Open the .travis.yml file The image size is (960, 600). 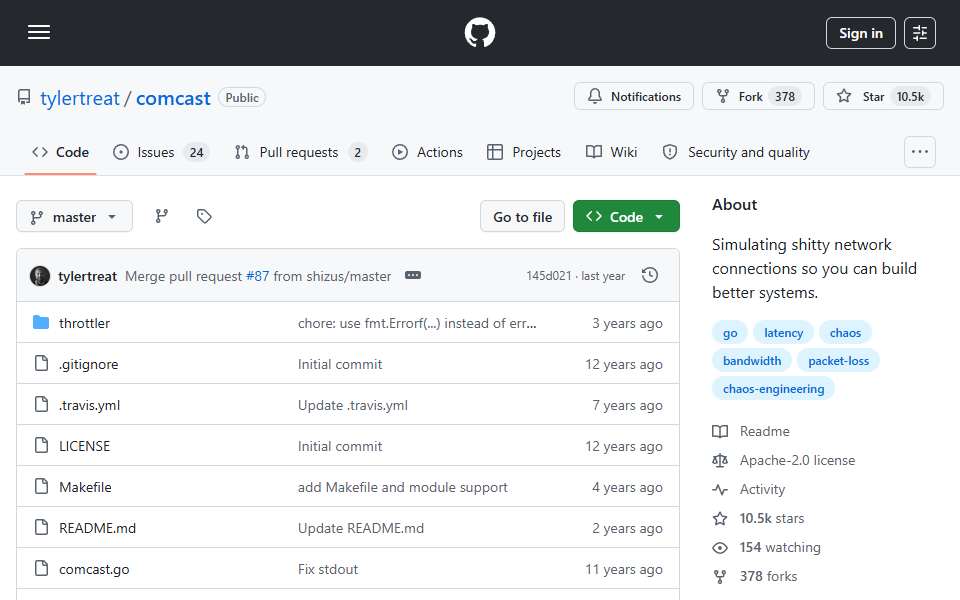[x=89, y=405]
